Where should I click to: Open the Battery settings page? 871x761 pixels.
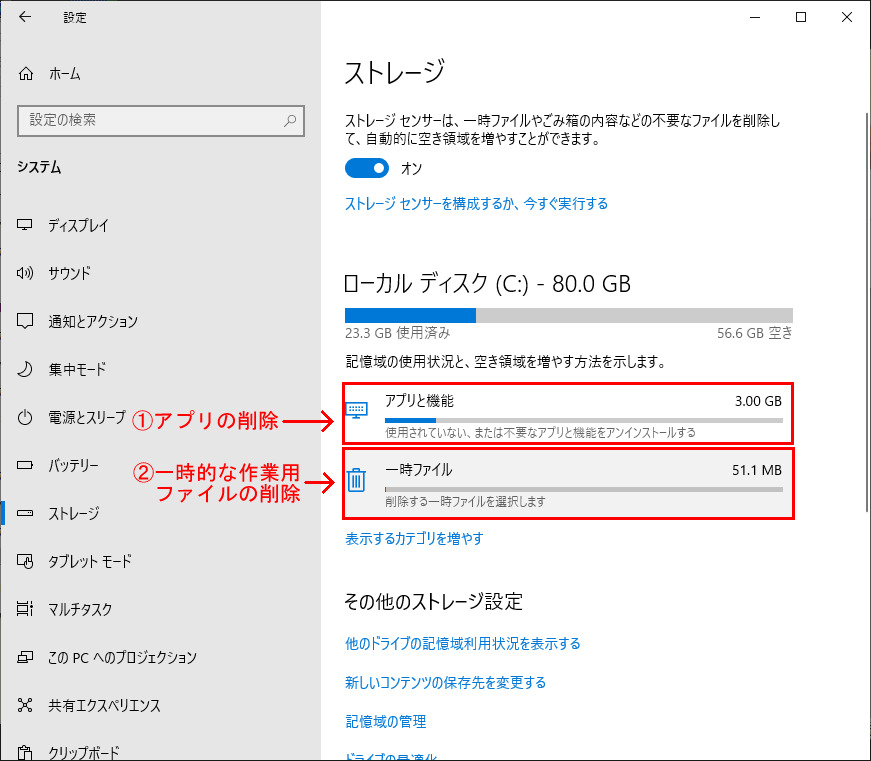pyautogui.click(x=74, y=466)
